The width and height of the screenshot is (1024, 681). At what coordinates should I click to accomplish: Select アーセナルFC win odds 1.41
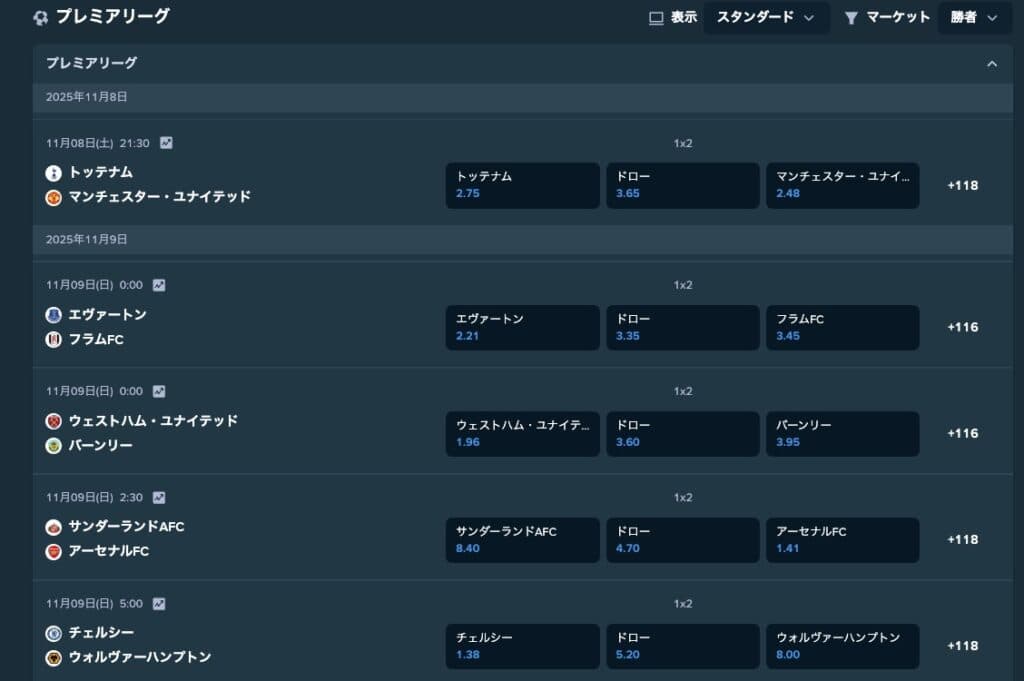842,539
